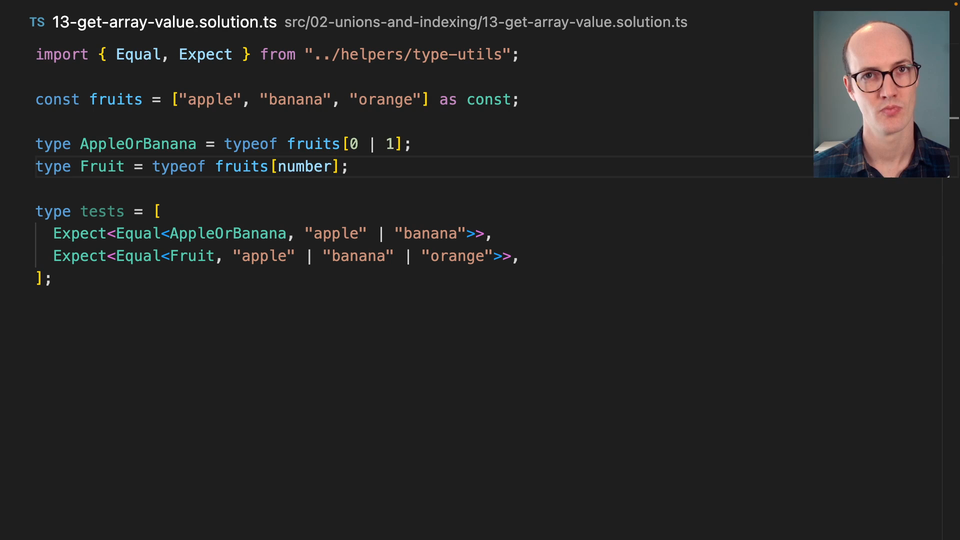Click the Equal identifier in the import statement
Image resolution: width=960 pixels, height=540 pixels.
point(138,54)
